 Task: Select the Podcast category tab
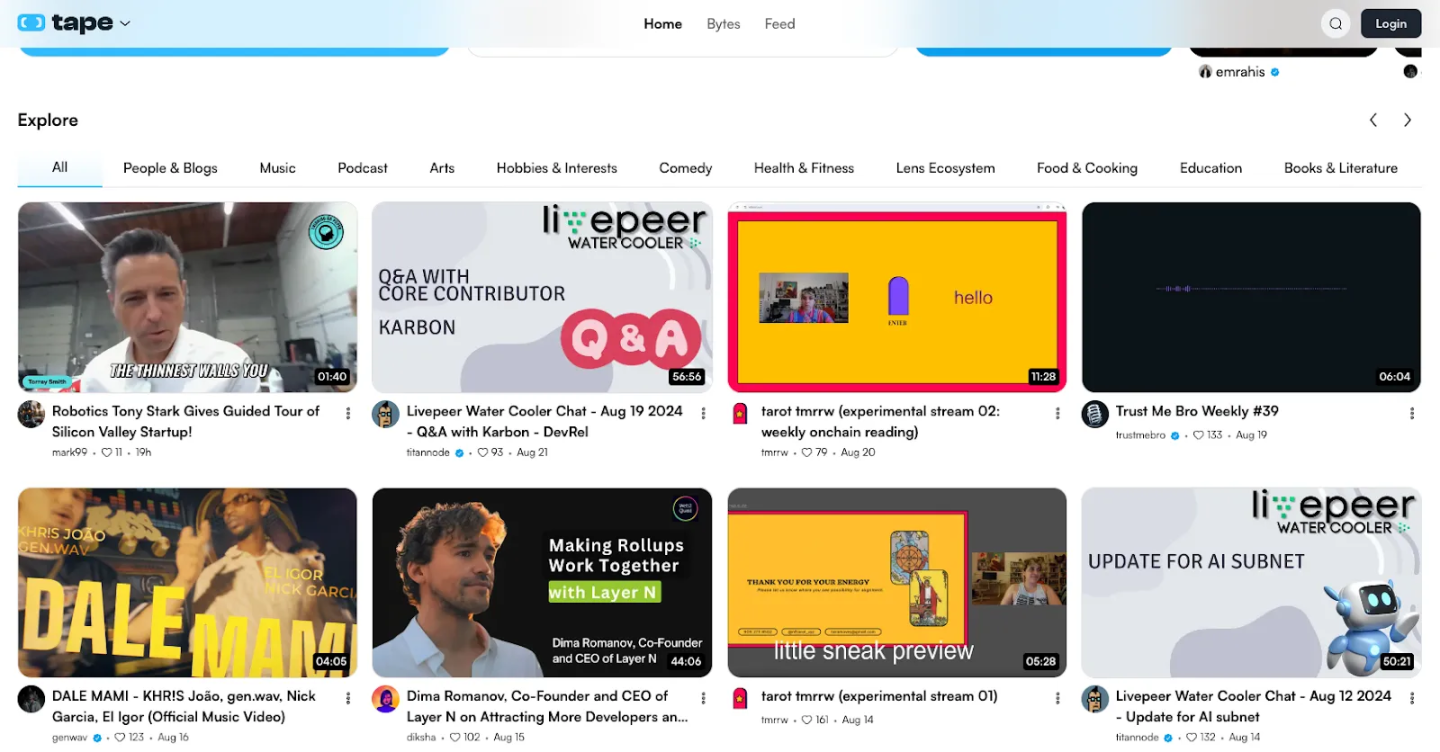(x=363, y=168)
